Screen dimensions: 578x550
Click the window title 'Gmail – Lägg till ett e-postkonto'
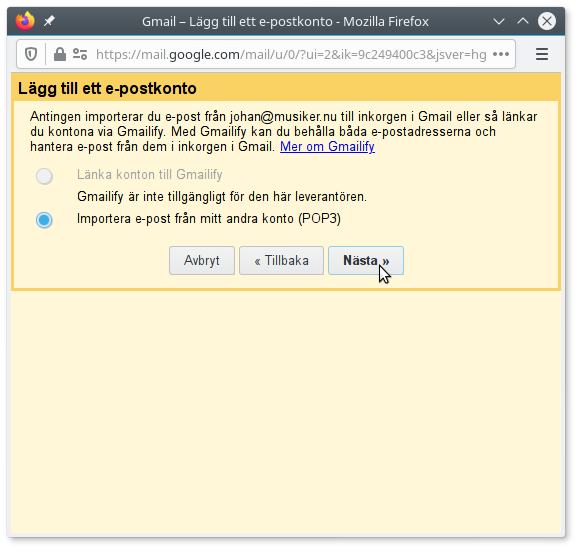(x=285, y=21)
